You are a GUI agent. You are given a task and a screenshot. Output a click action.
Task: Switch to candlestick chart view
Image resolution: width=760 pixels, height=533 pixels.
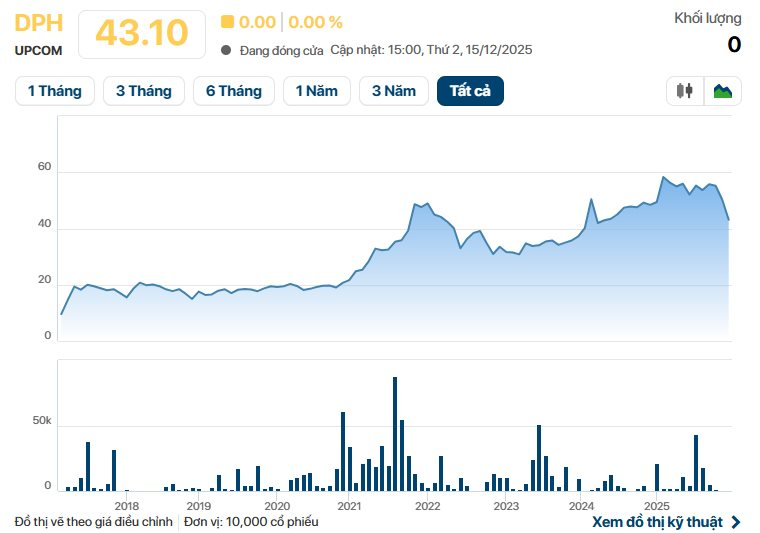point(685,91)
